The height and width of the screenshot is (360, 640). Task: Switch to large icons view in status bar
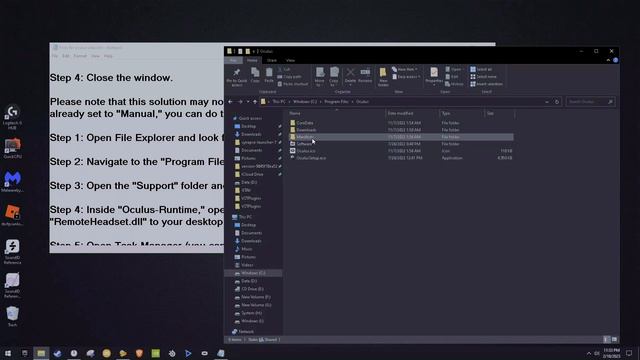[614, 340]
